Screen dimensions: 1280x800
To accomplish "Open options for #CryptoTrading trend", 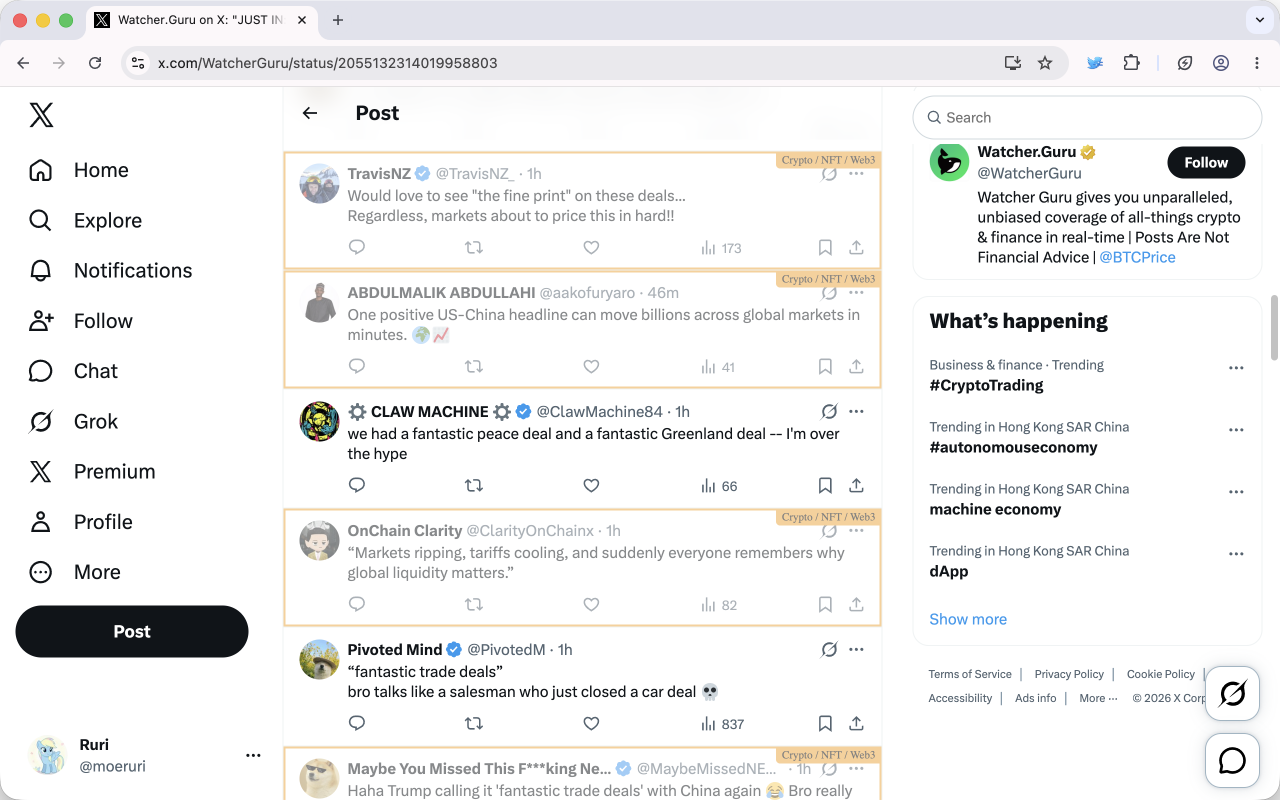I will 1236,368.
